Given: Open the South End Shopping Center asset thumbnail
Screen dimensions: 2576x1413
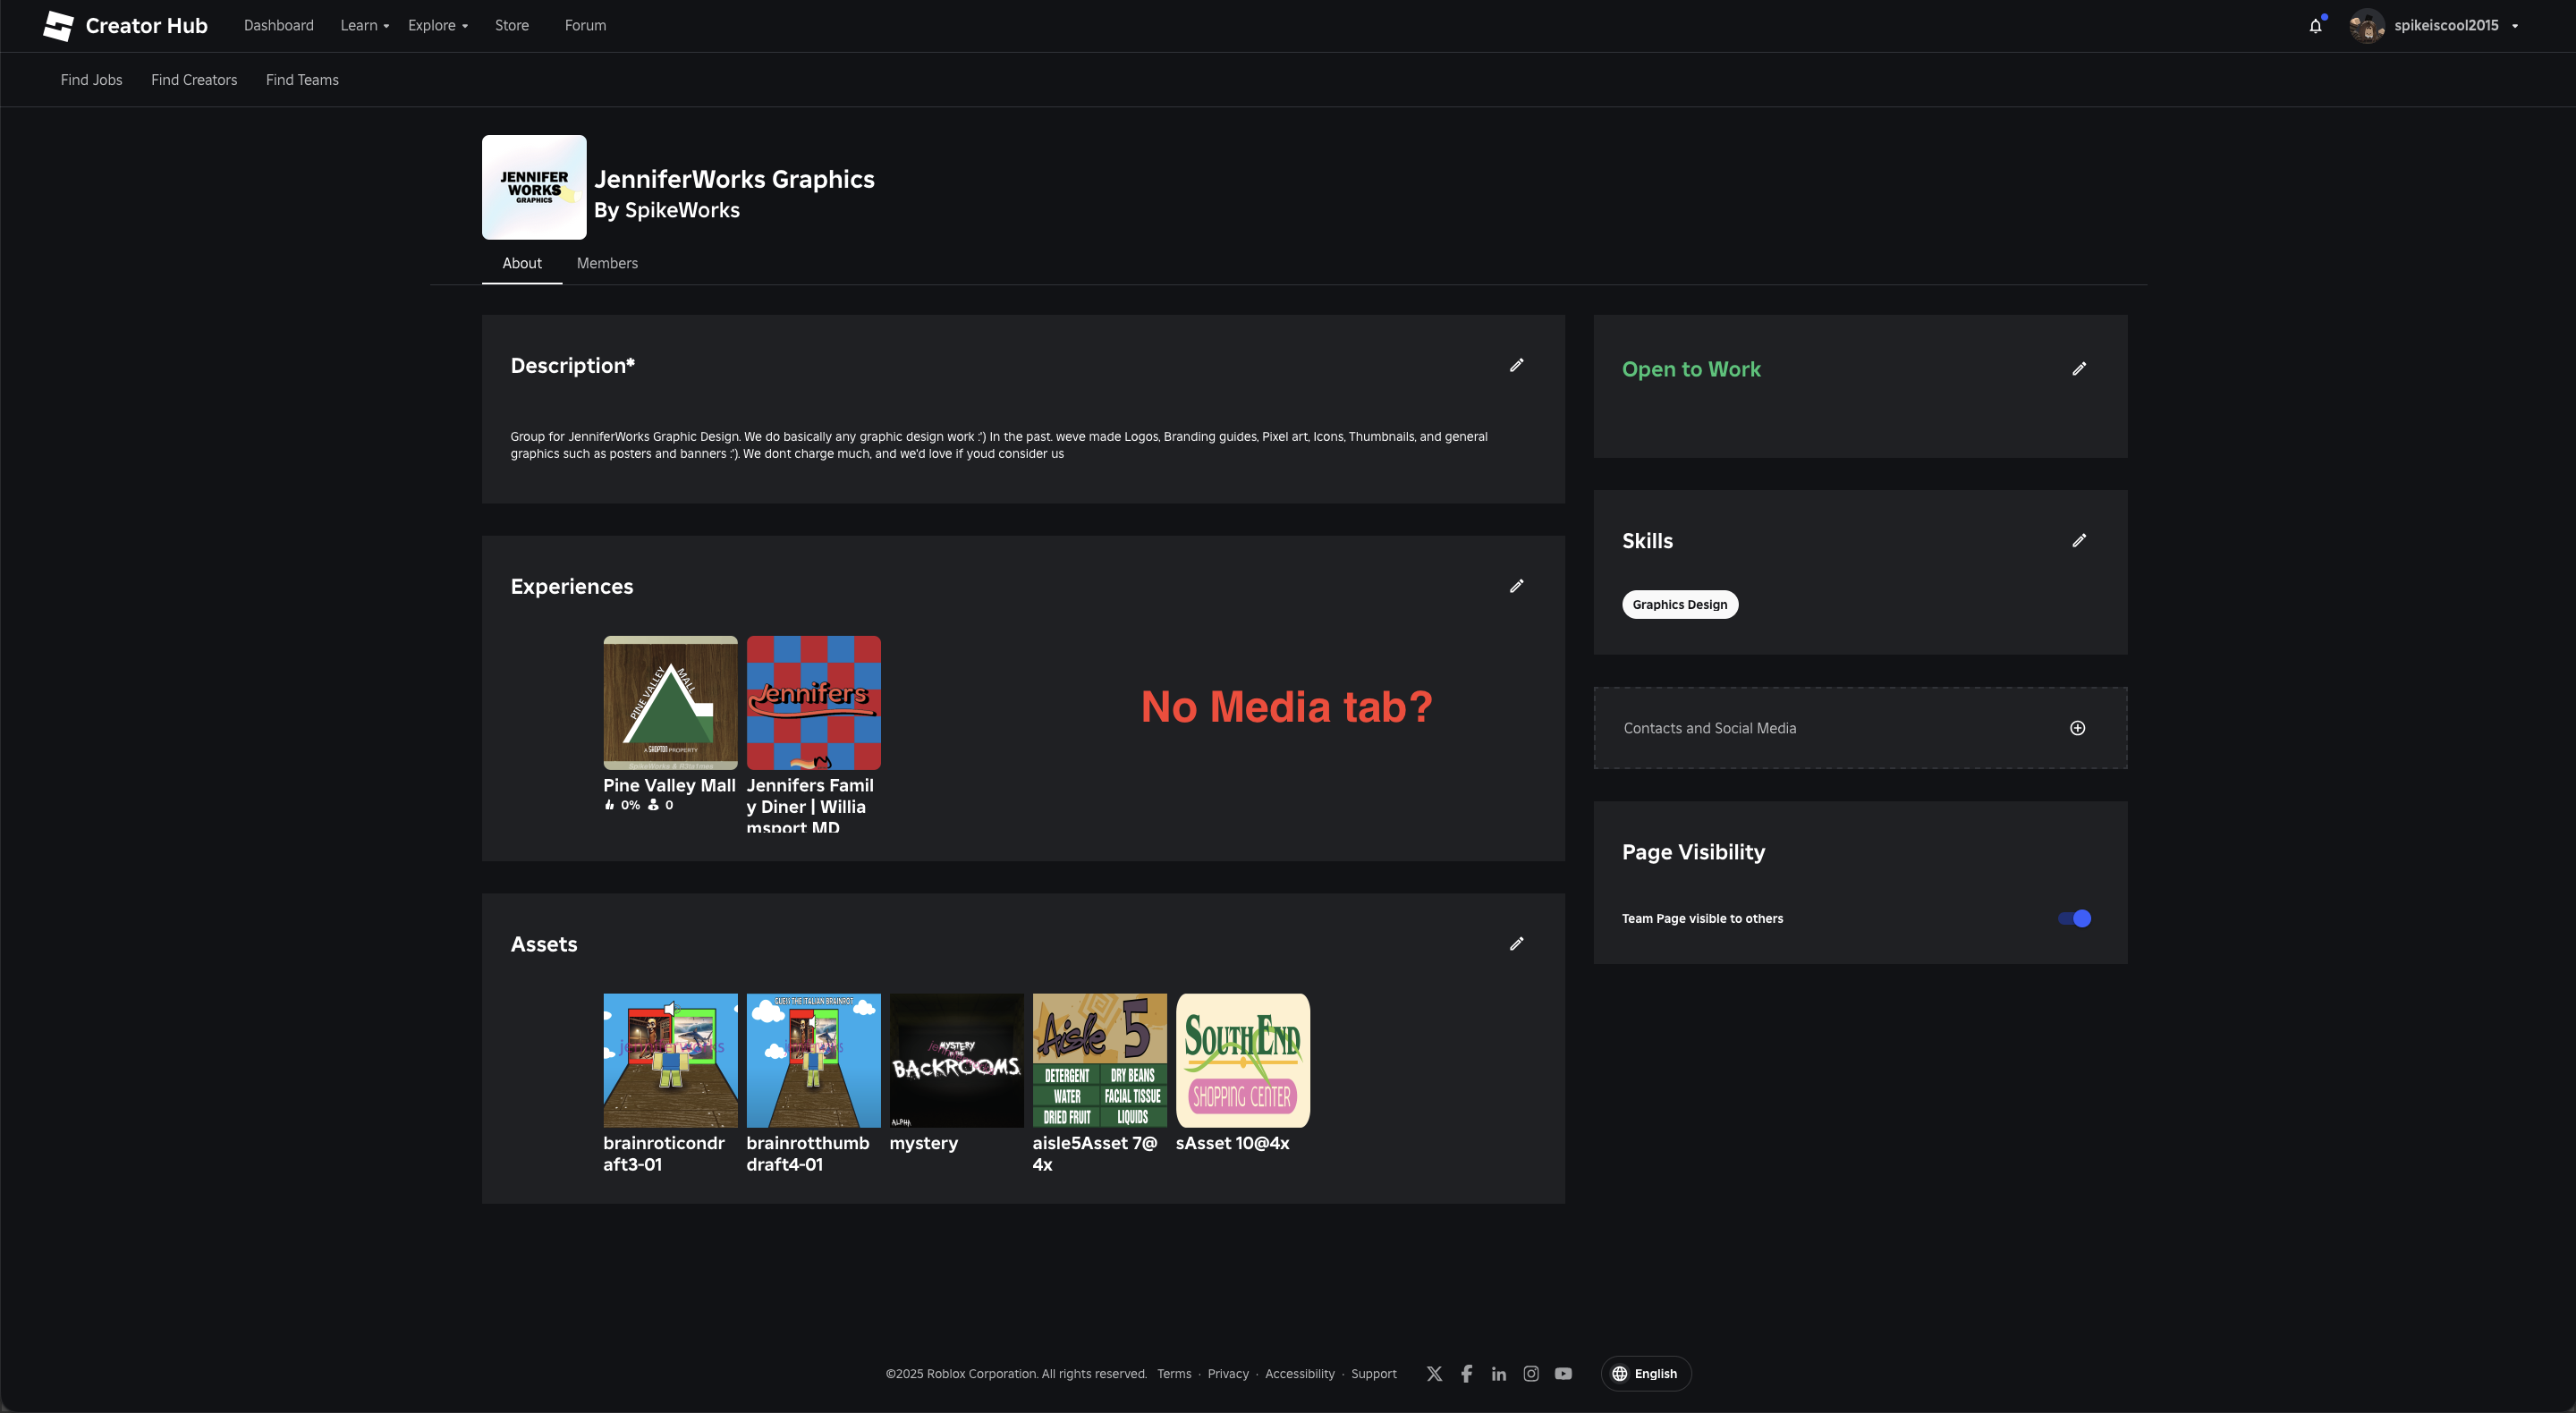Looking at the screenshot, I should click(x=1243, y=1061).
